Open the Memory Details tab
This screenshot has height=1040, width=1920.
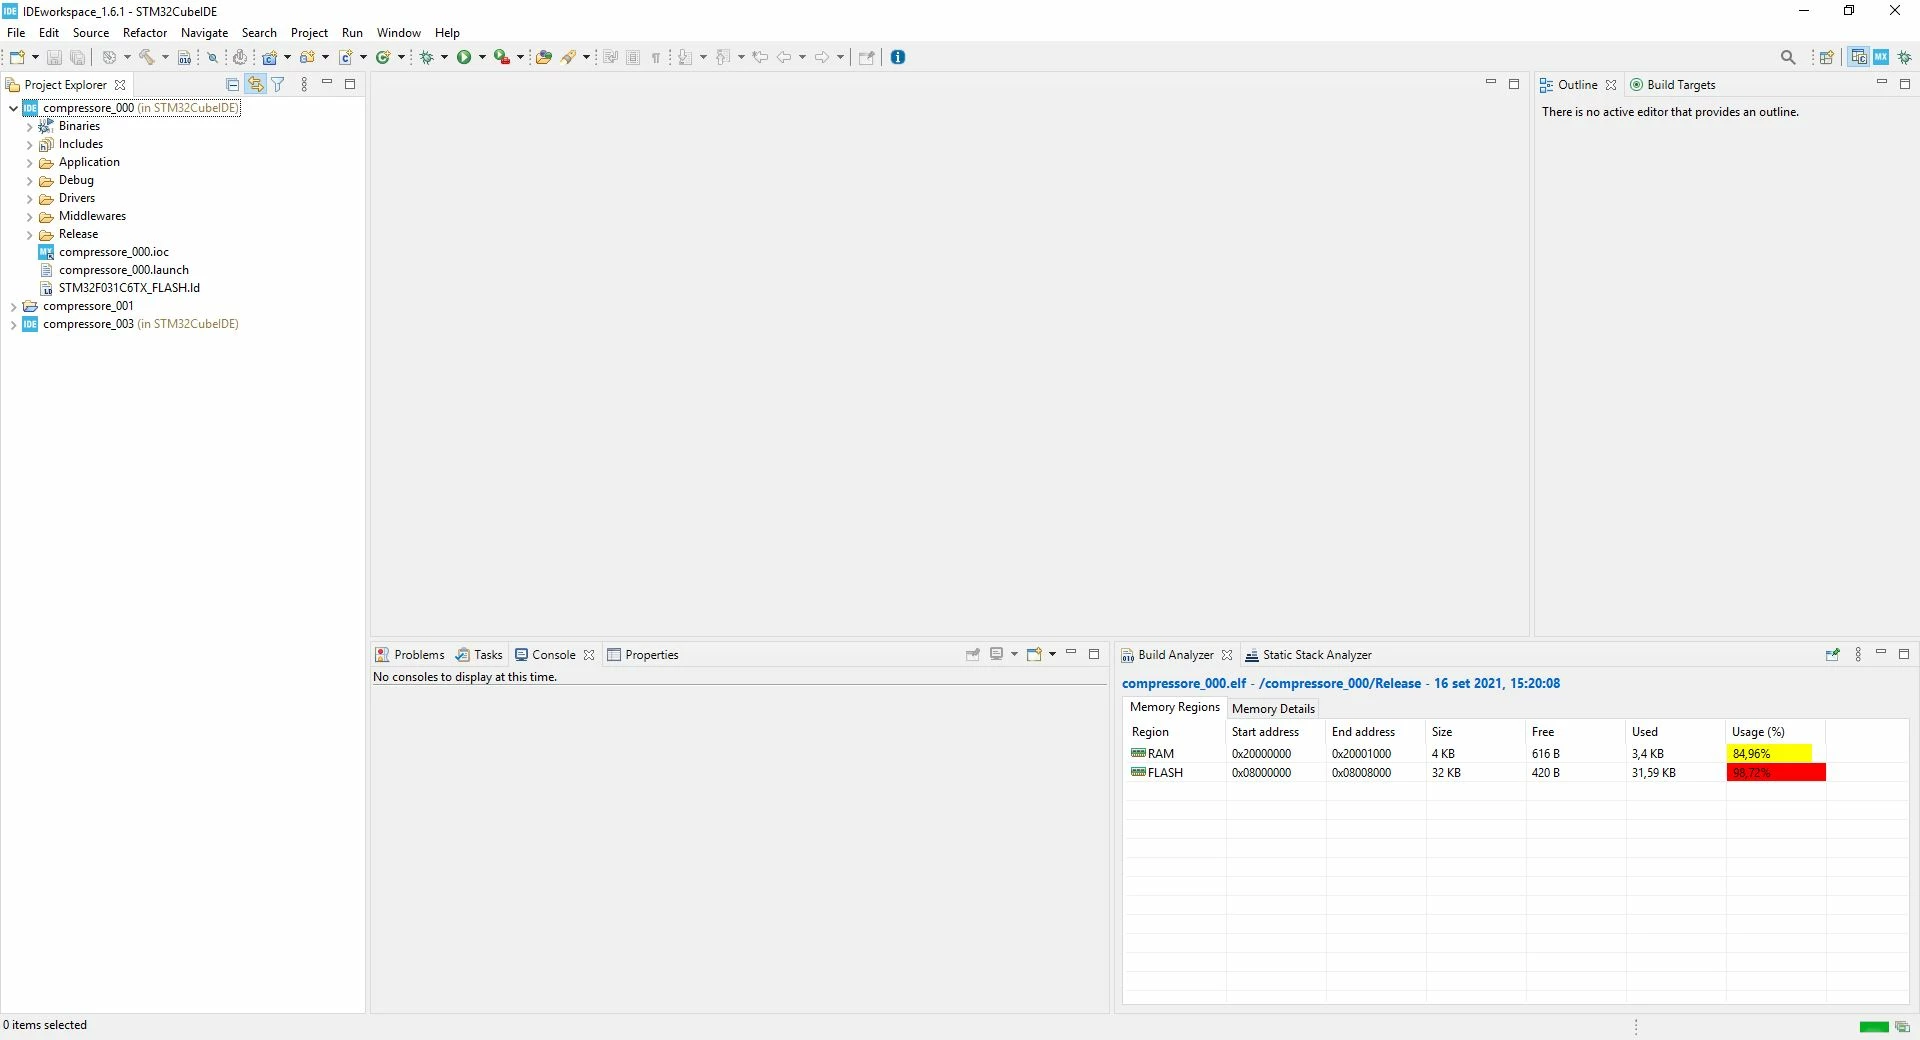tap(1273, 708)
